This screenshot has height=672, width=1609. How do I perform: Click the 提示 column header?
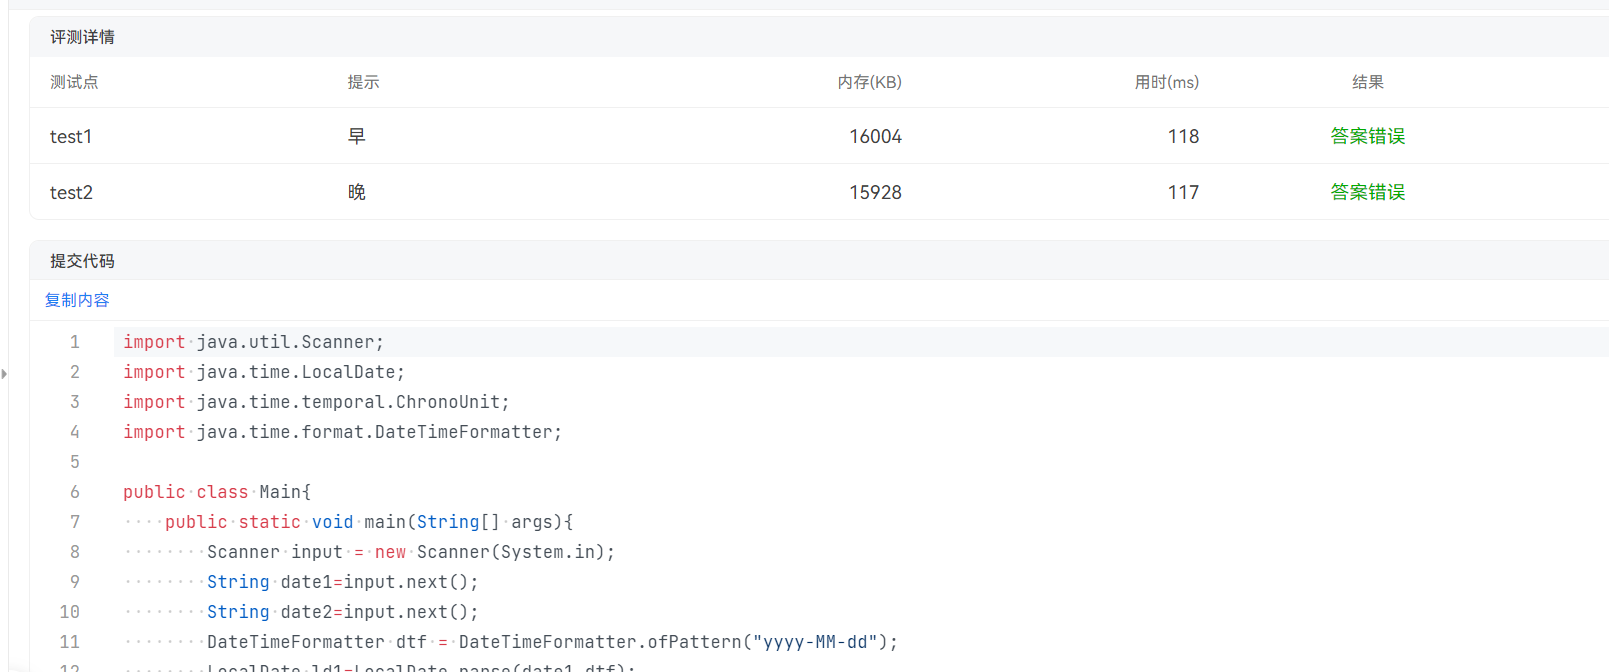pyautogui.click(x=363, y=82)
